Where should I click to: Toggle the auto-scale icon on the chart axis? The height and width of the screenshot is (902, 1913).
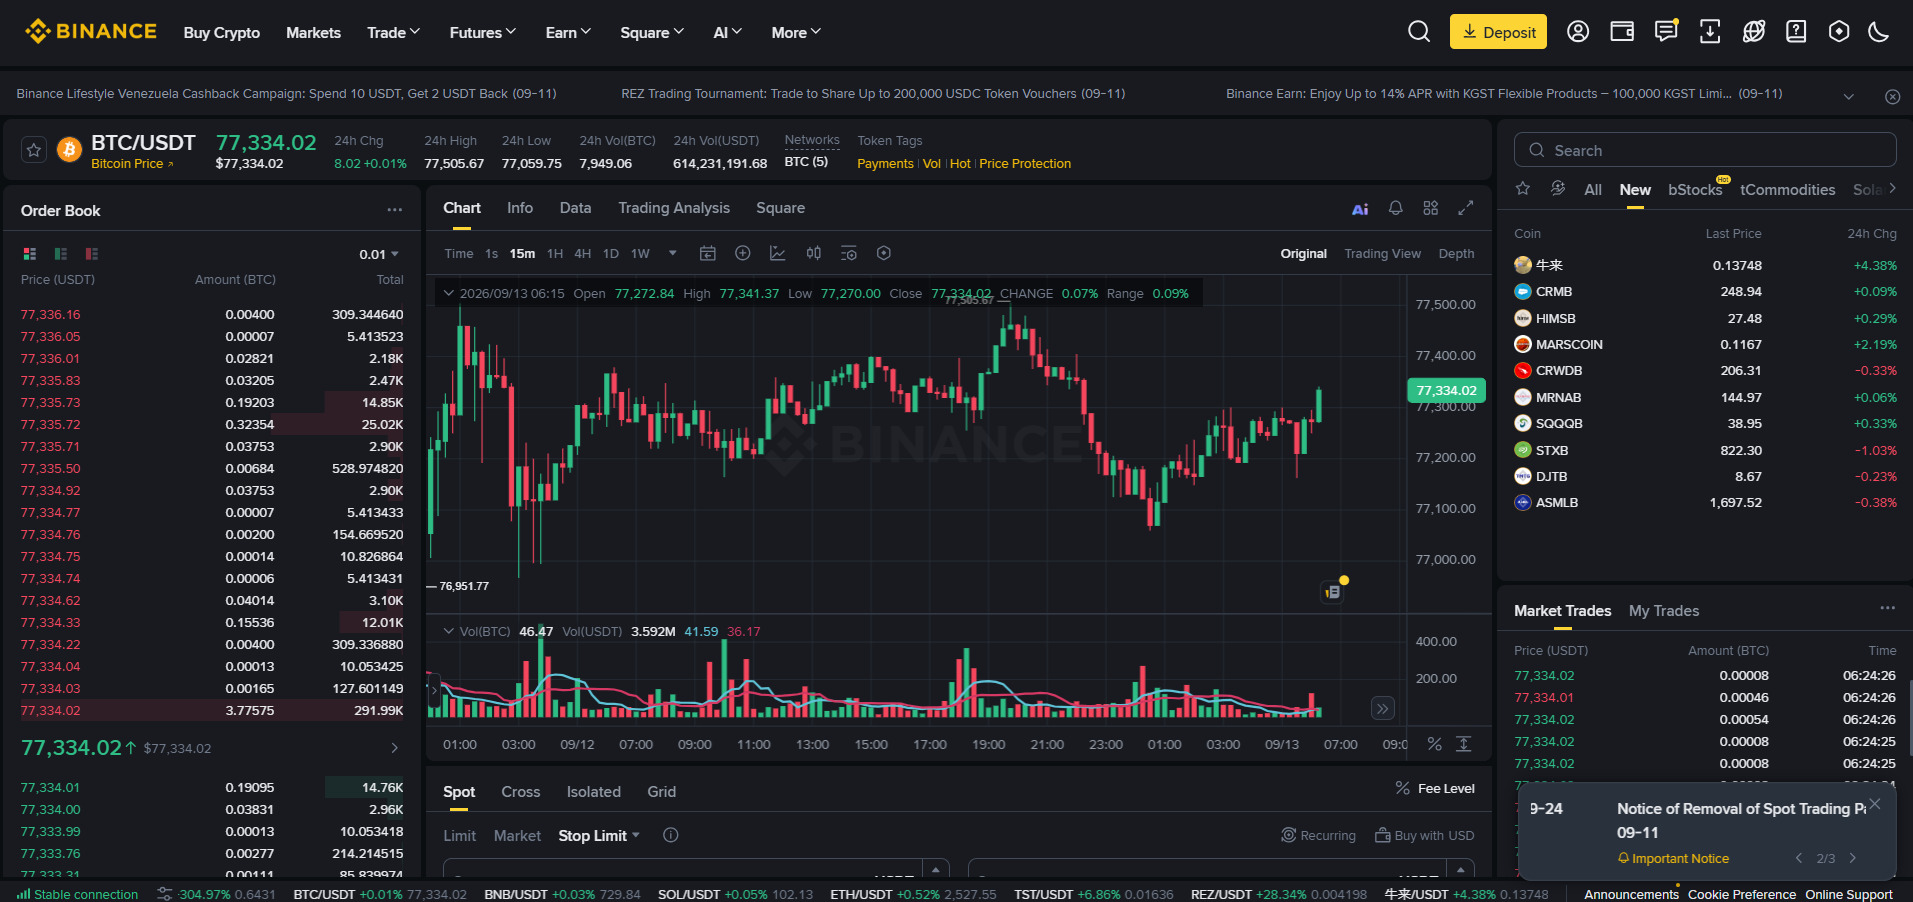click(1464, 744)
